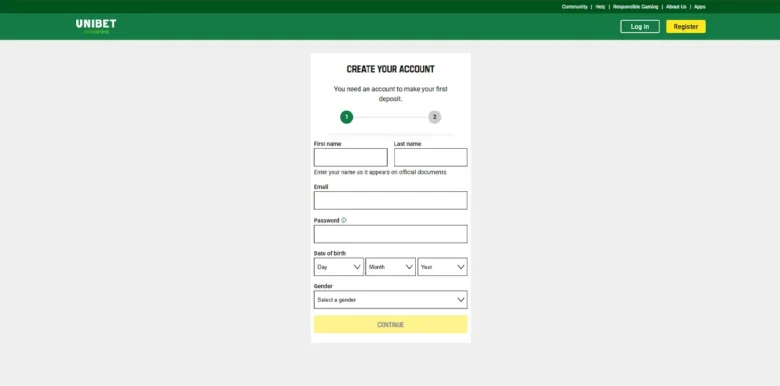Open the Community link
Image resolution: width=780 pixels, height=386 pixels.
click(575, 7)
